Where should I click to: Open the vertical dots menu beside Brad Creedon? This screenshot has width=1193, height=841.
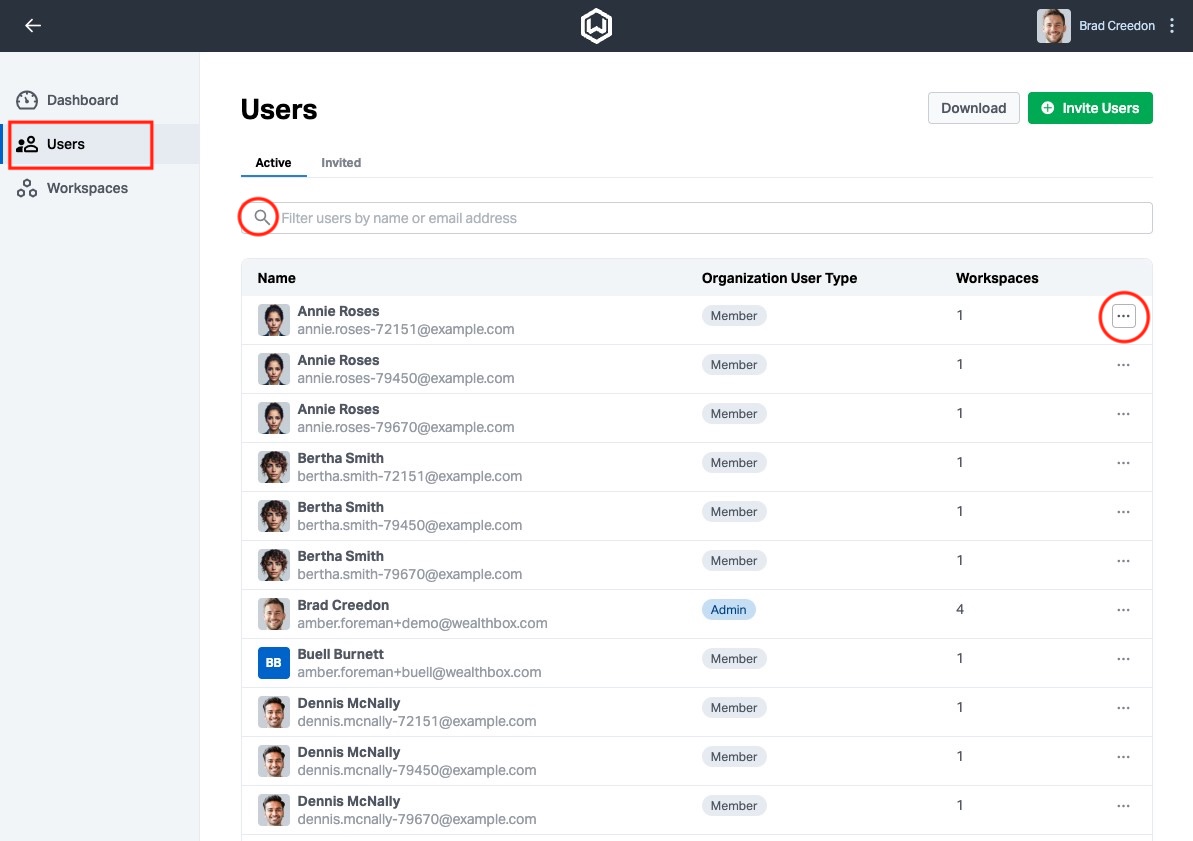click(1173, 26)
